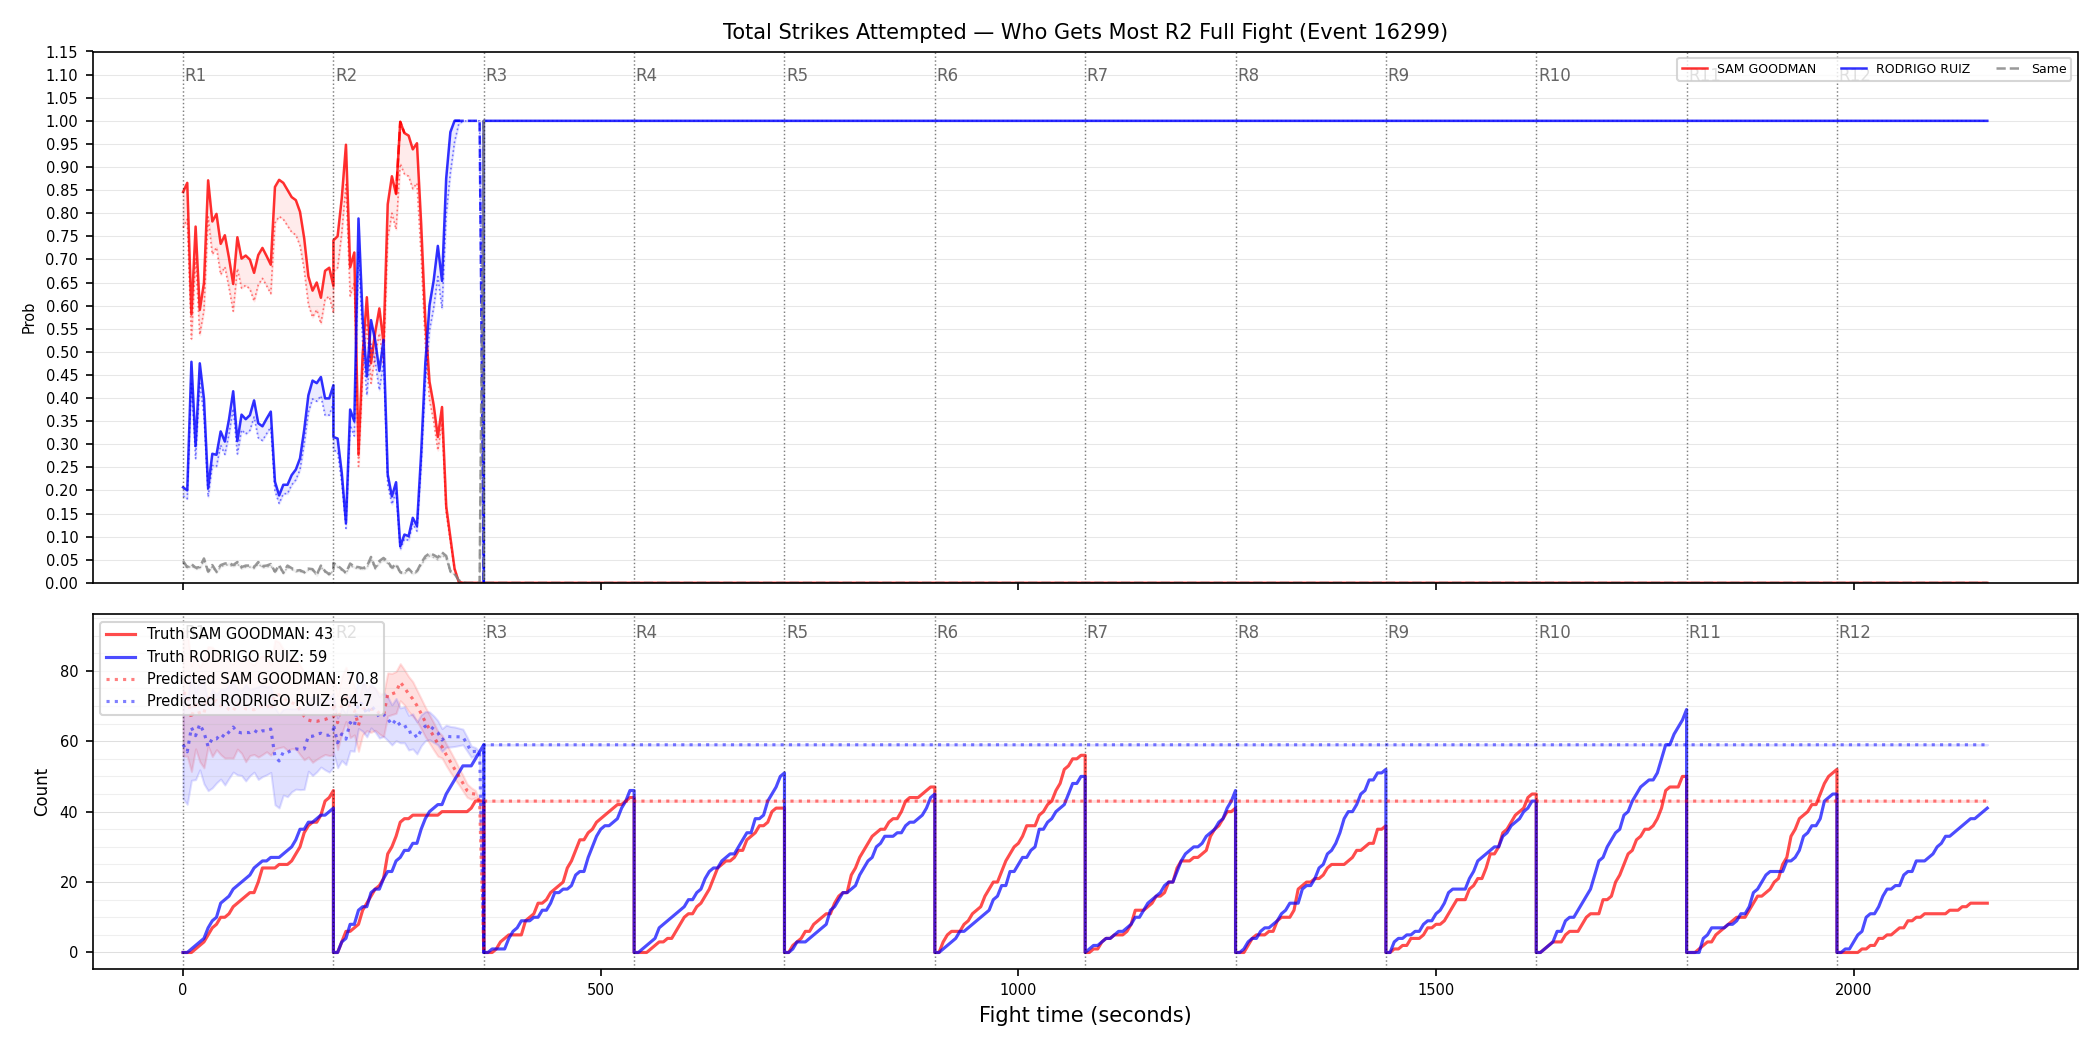The image size is (2100, 1050).
Task: Click the 80 tick on the Count axis
Action: [x=69, y=671]
